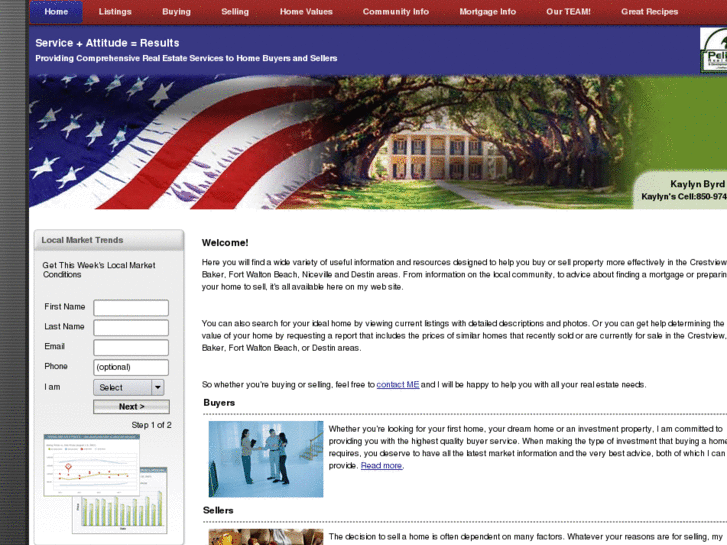Click the Sellers section photo
Screen dimensions: 727x545
[266, 537]
